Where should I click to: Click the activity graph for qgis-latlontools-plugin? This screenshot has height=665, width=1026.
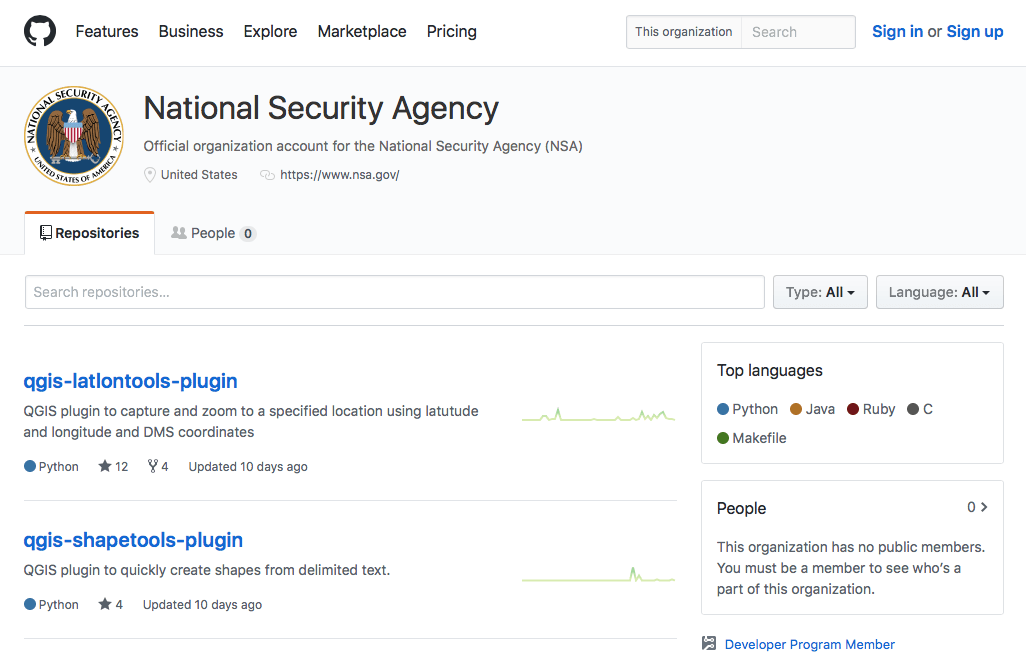(598, 415)
